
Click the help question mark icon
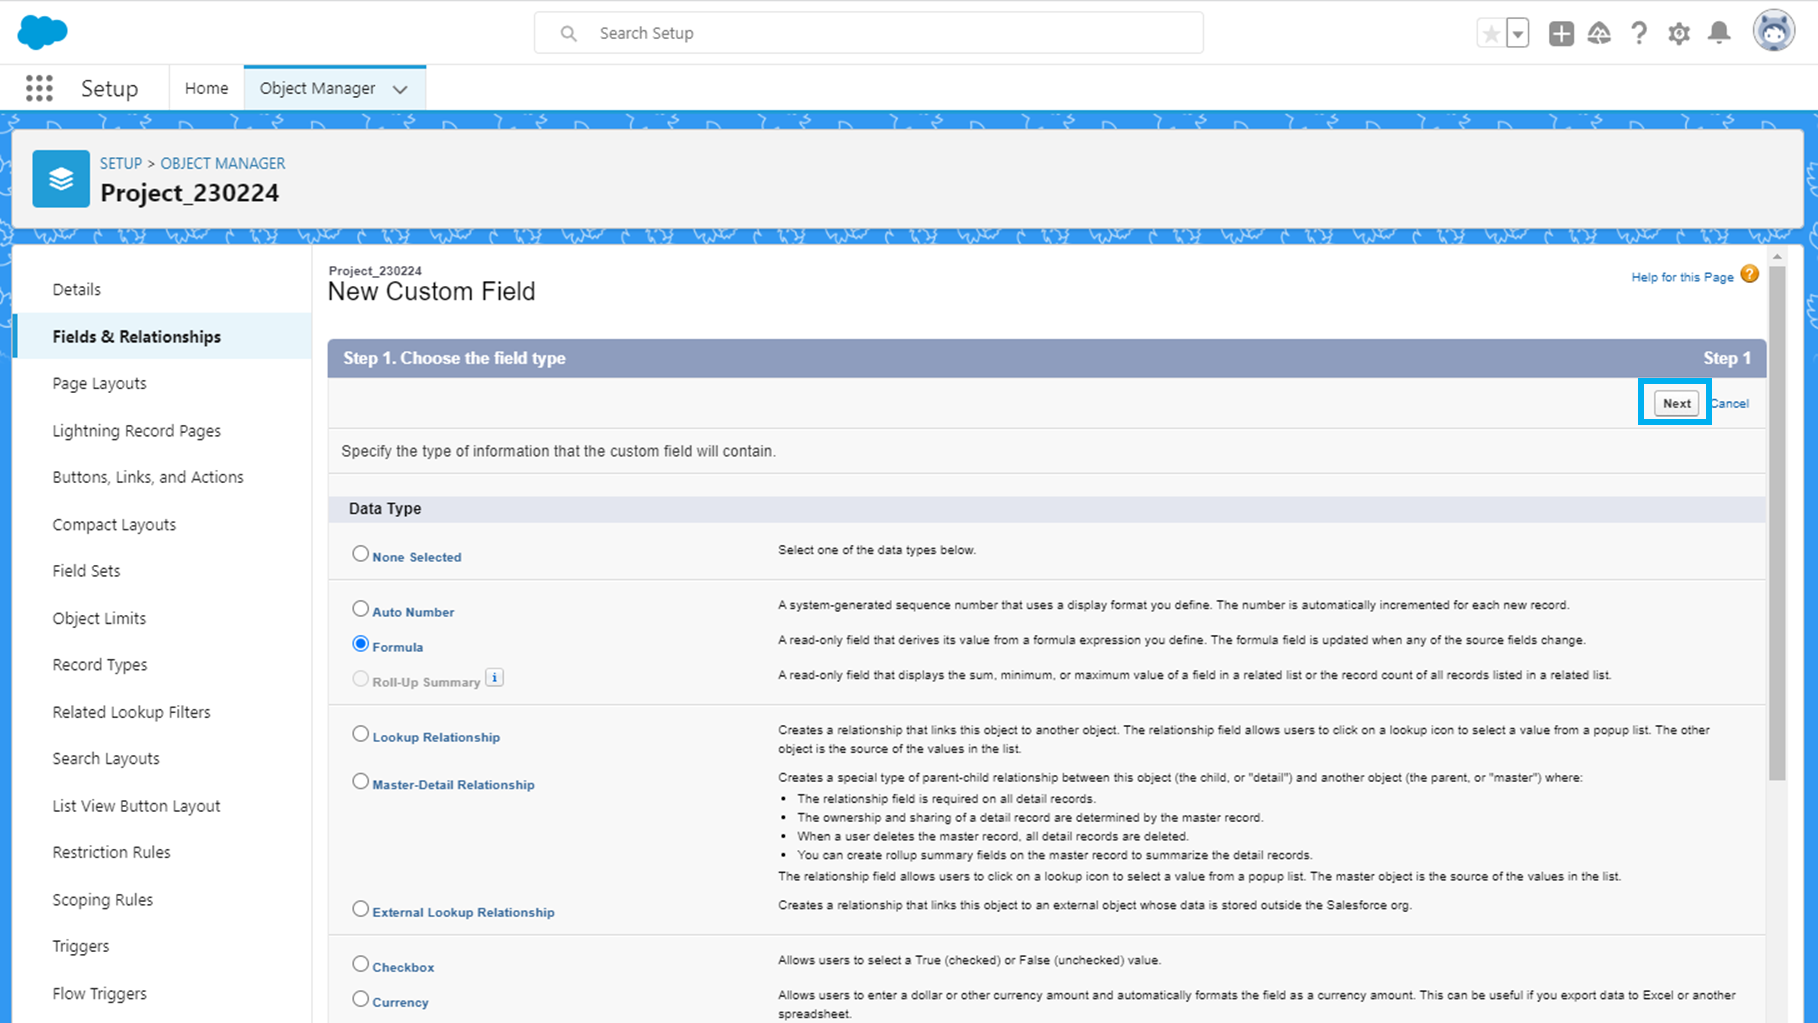[1639, 33]
